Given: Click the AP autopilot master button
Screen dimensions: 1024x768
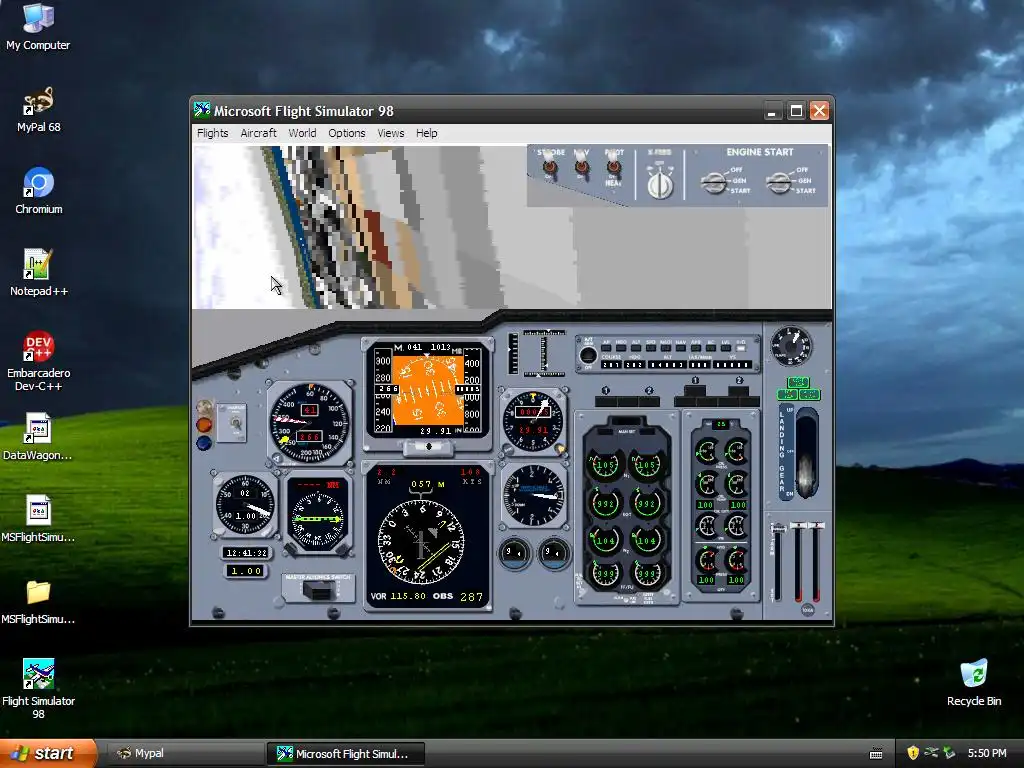Looking at the screenshot, I should 606,348.
